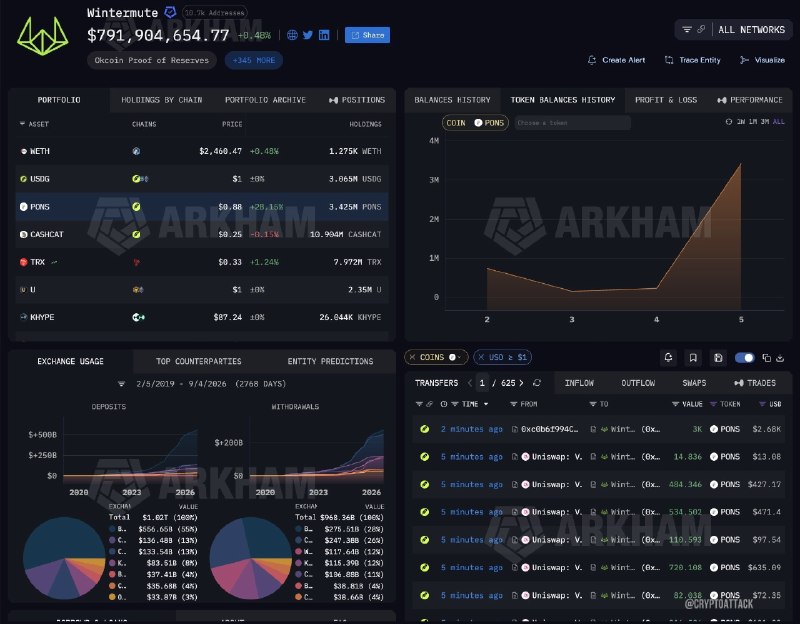The height and width of the screenshot is (624, 800).
Task: Remove the USD ≥ $1 filter via X
Action: [x=481, y=357]
